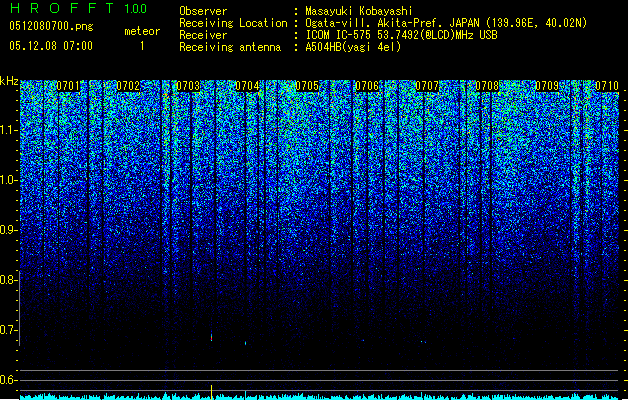This screenshot has width=629, height=400.
Task: Select the version number 1.00
Action: (x=135, y=8)
